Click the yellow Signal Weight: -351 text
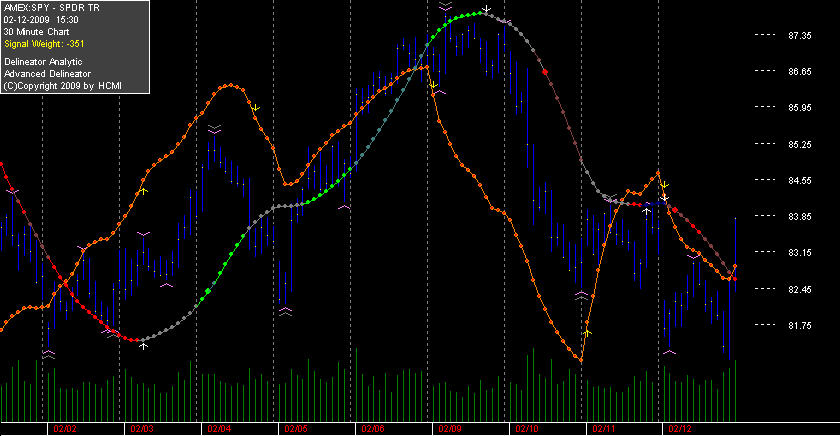Image resolution: width=840 pixels, height=436 pixels. click(44, 44)
